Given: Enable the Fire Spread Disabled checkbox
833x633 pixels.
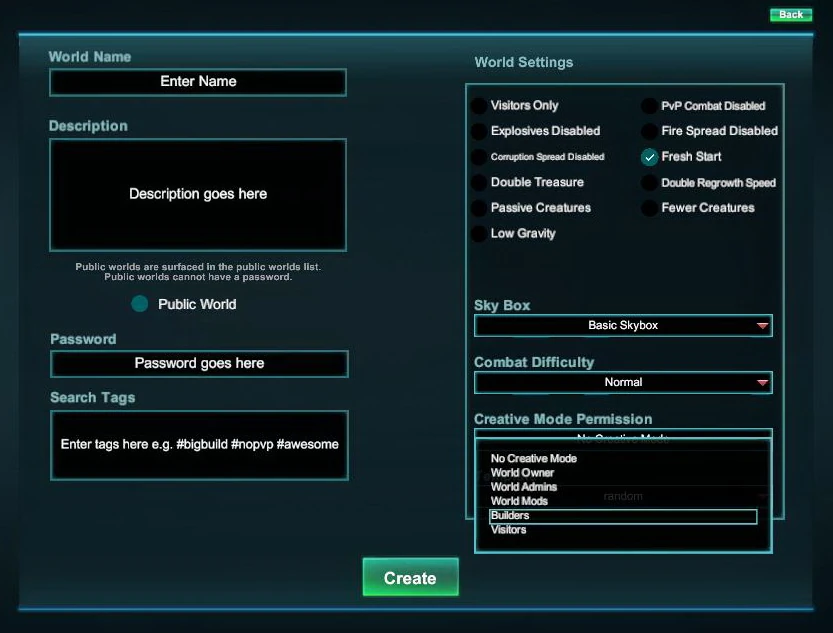Looking at the screenshot, I should pyautogui.click(x=649, y=131).
